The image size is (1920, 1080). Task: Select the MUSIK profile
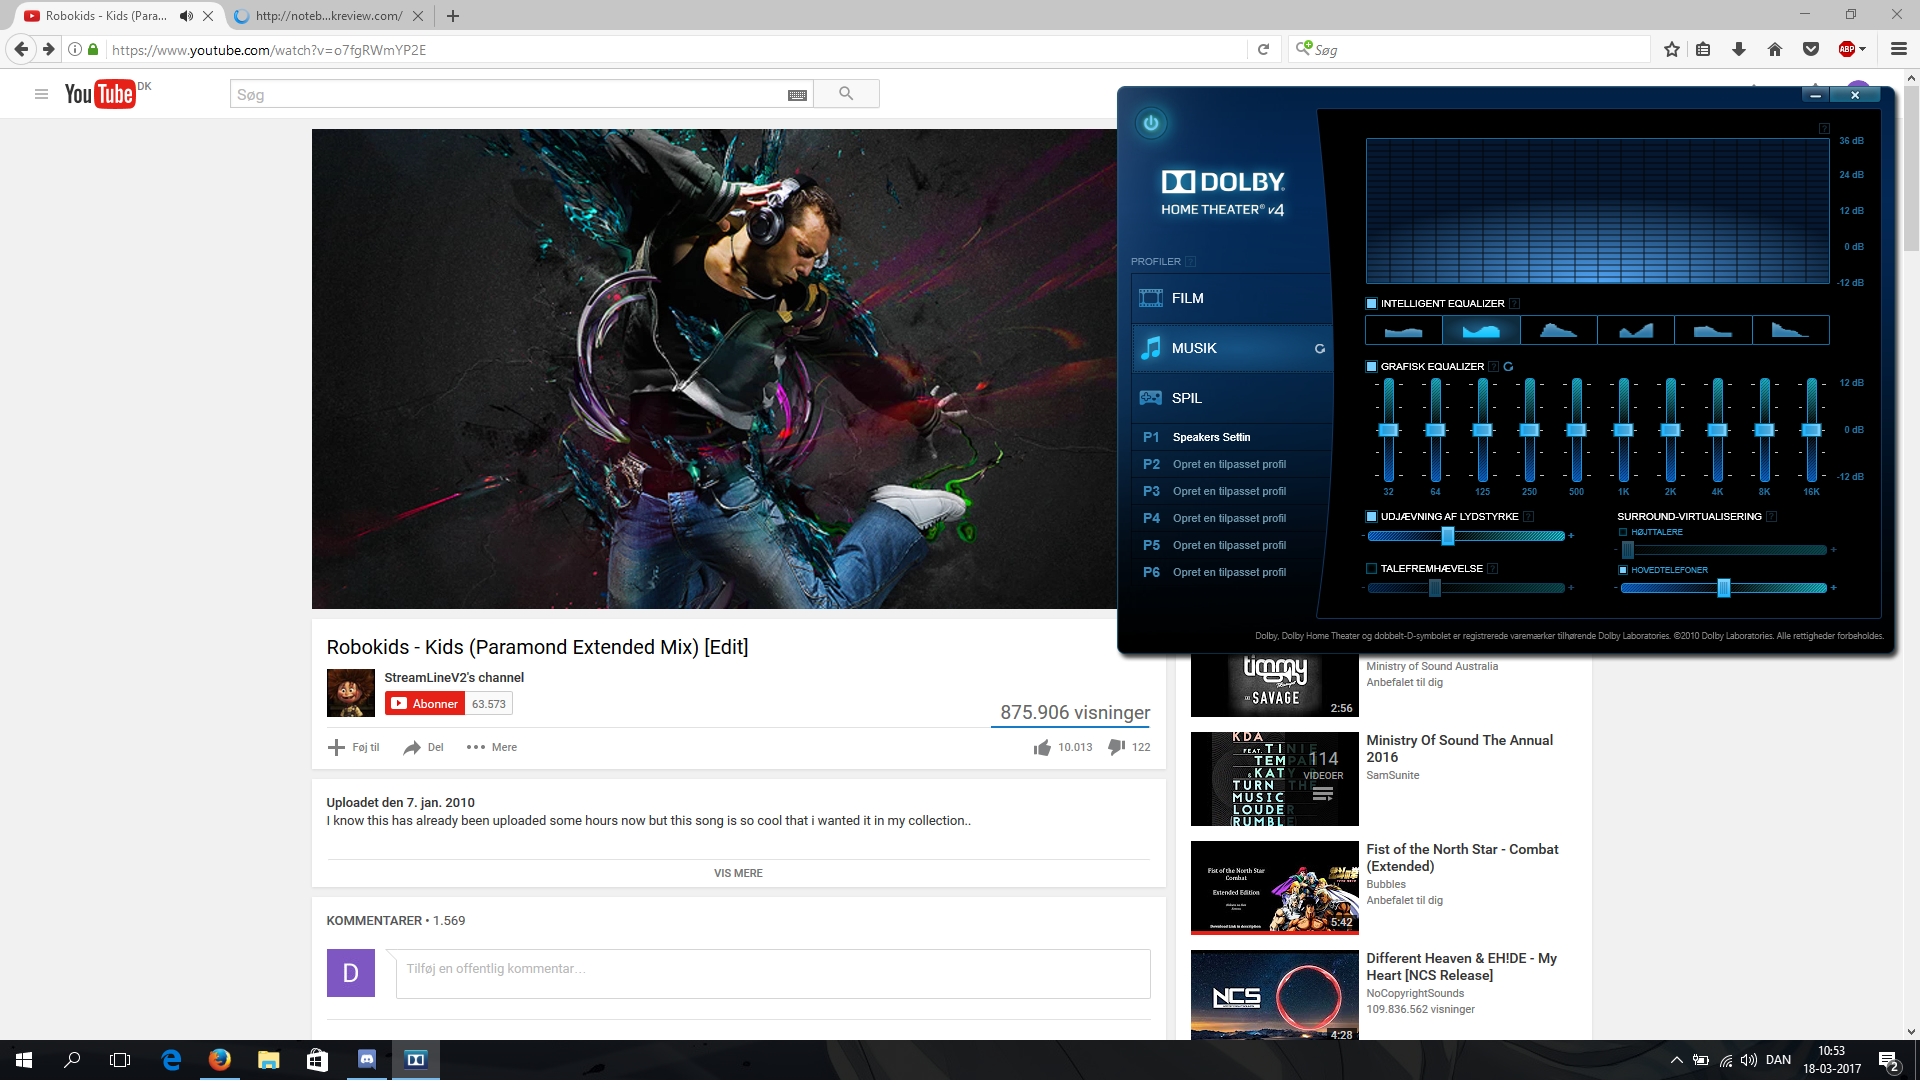(1231, 349)
